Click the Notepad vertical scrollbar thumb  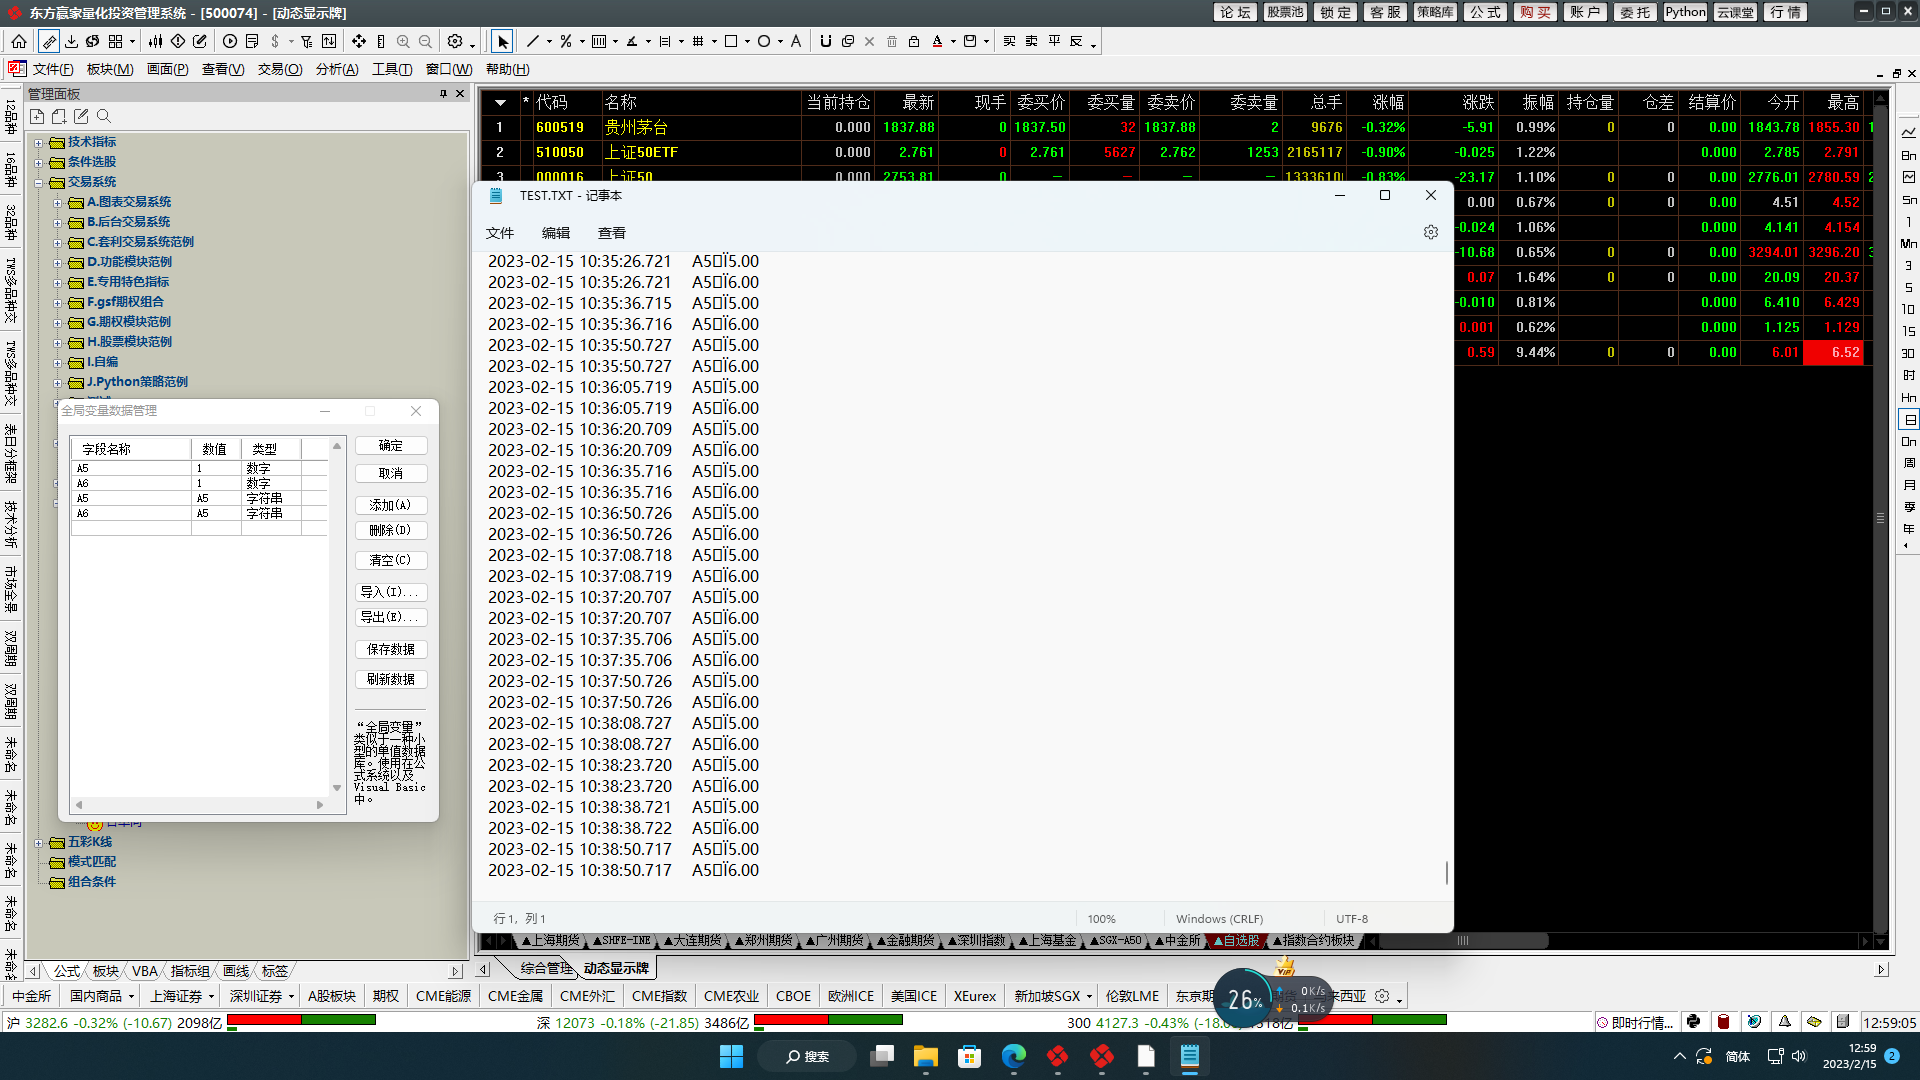(x=1446, y=872)
